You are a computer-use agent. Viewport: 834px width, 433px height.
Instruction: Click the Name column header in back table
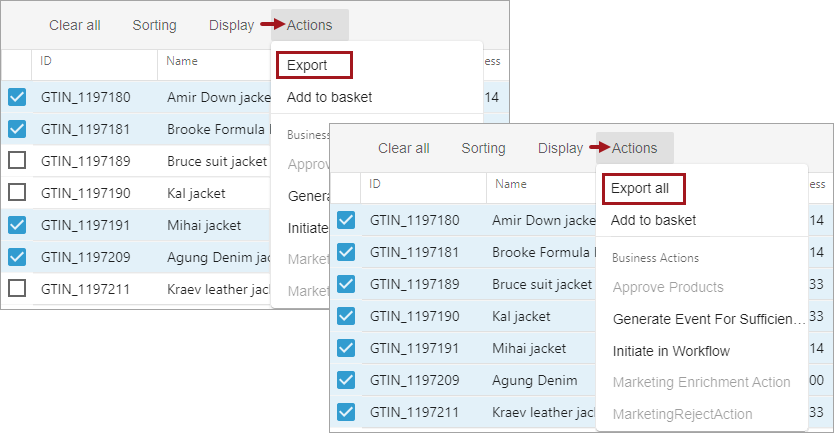pos(182,61)
